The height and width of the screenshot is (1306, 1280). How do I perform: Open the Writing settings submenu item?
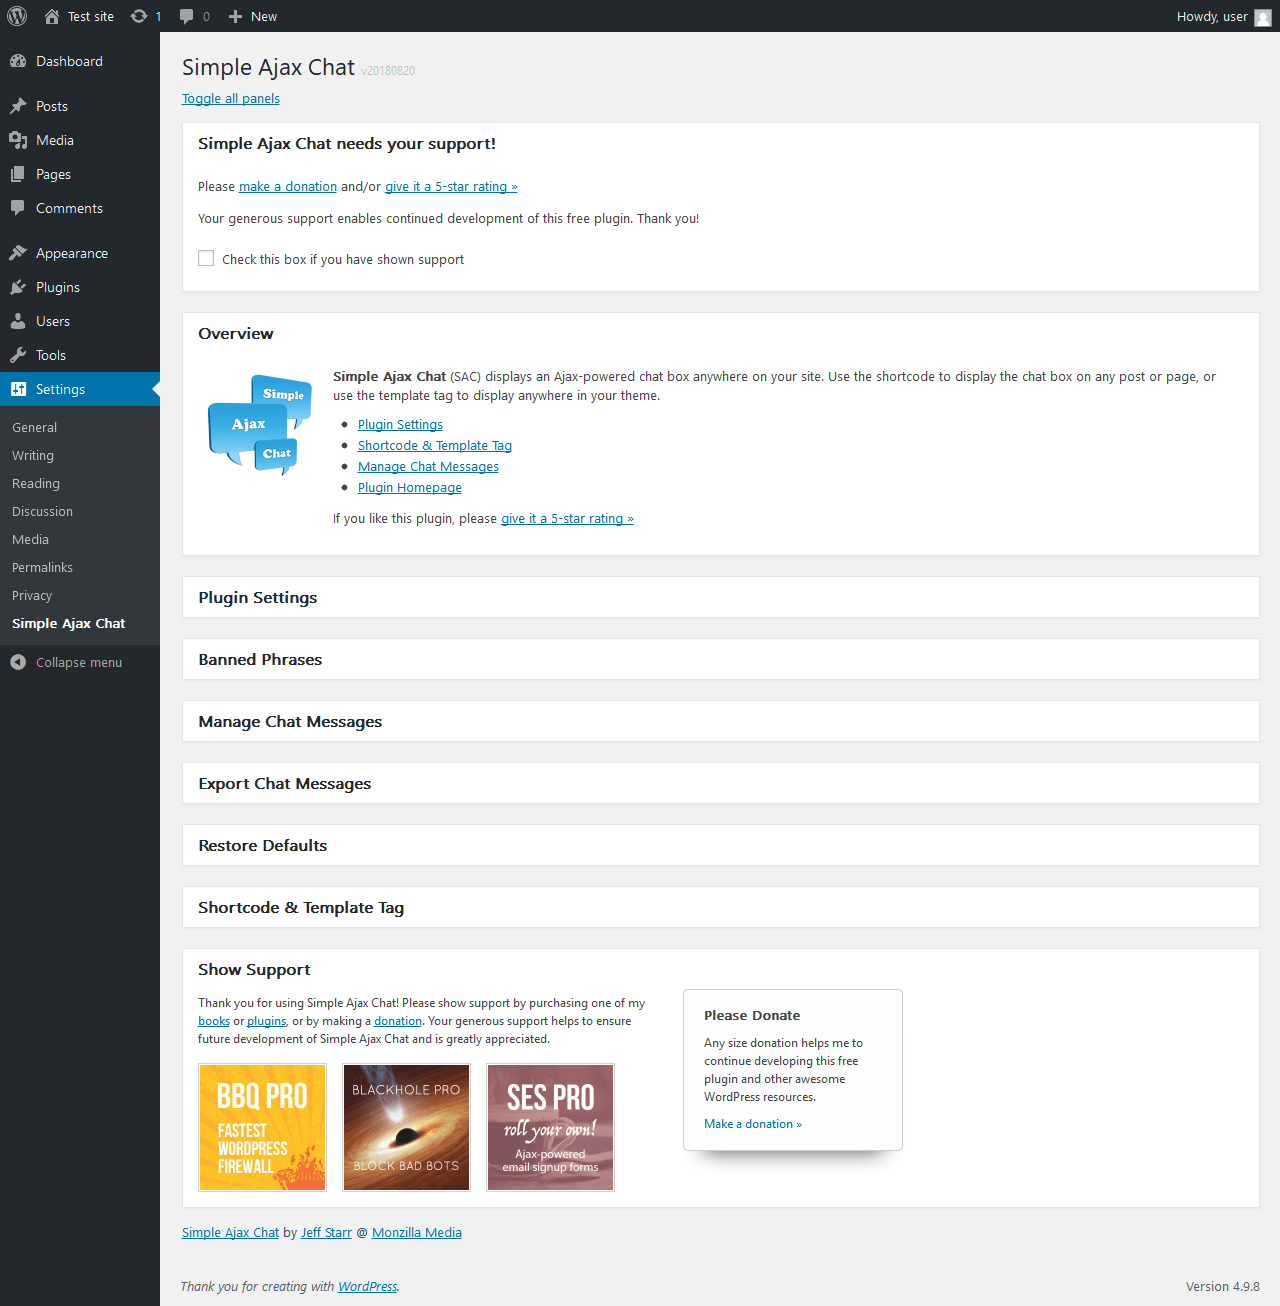point(80,455)
